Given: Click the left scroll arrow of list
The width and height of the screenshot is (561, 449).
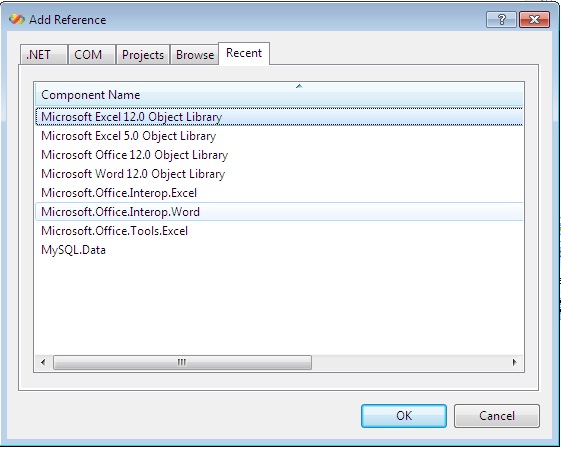Looking at the screenshot, I should click(x=43, y=362).
